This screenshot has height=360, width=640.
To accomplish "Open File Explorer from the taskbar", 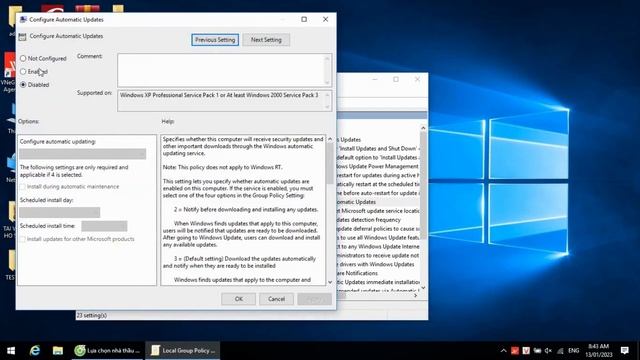I will tap(58, 351).
